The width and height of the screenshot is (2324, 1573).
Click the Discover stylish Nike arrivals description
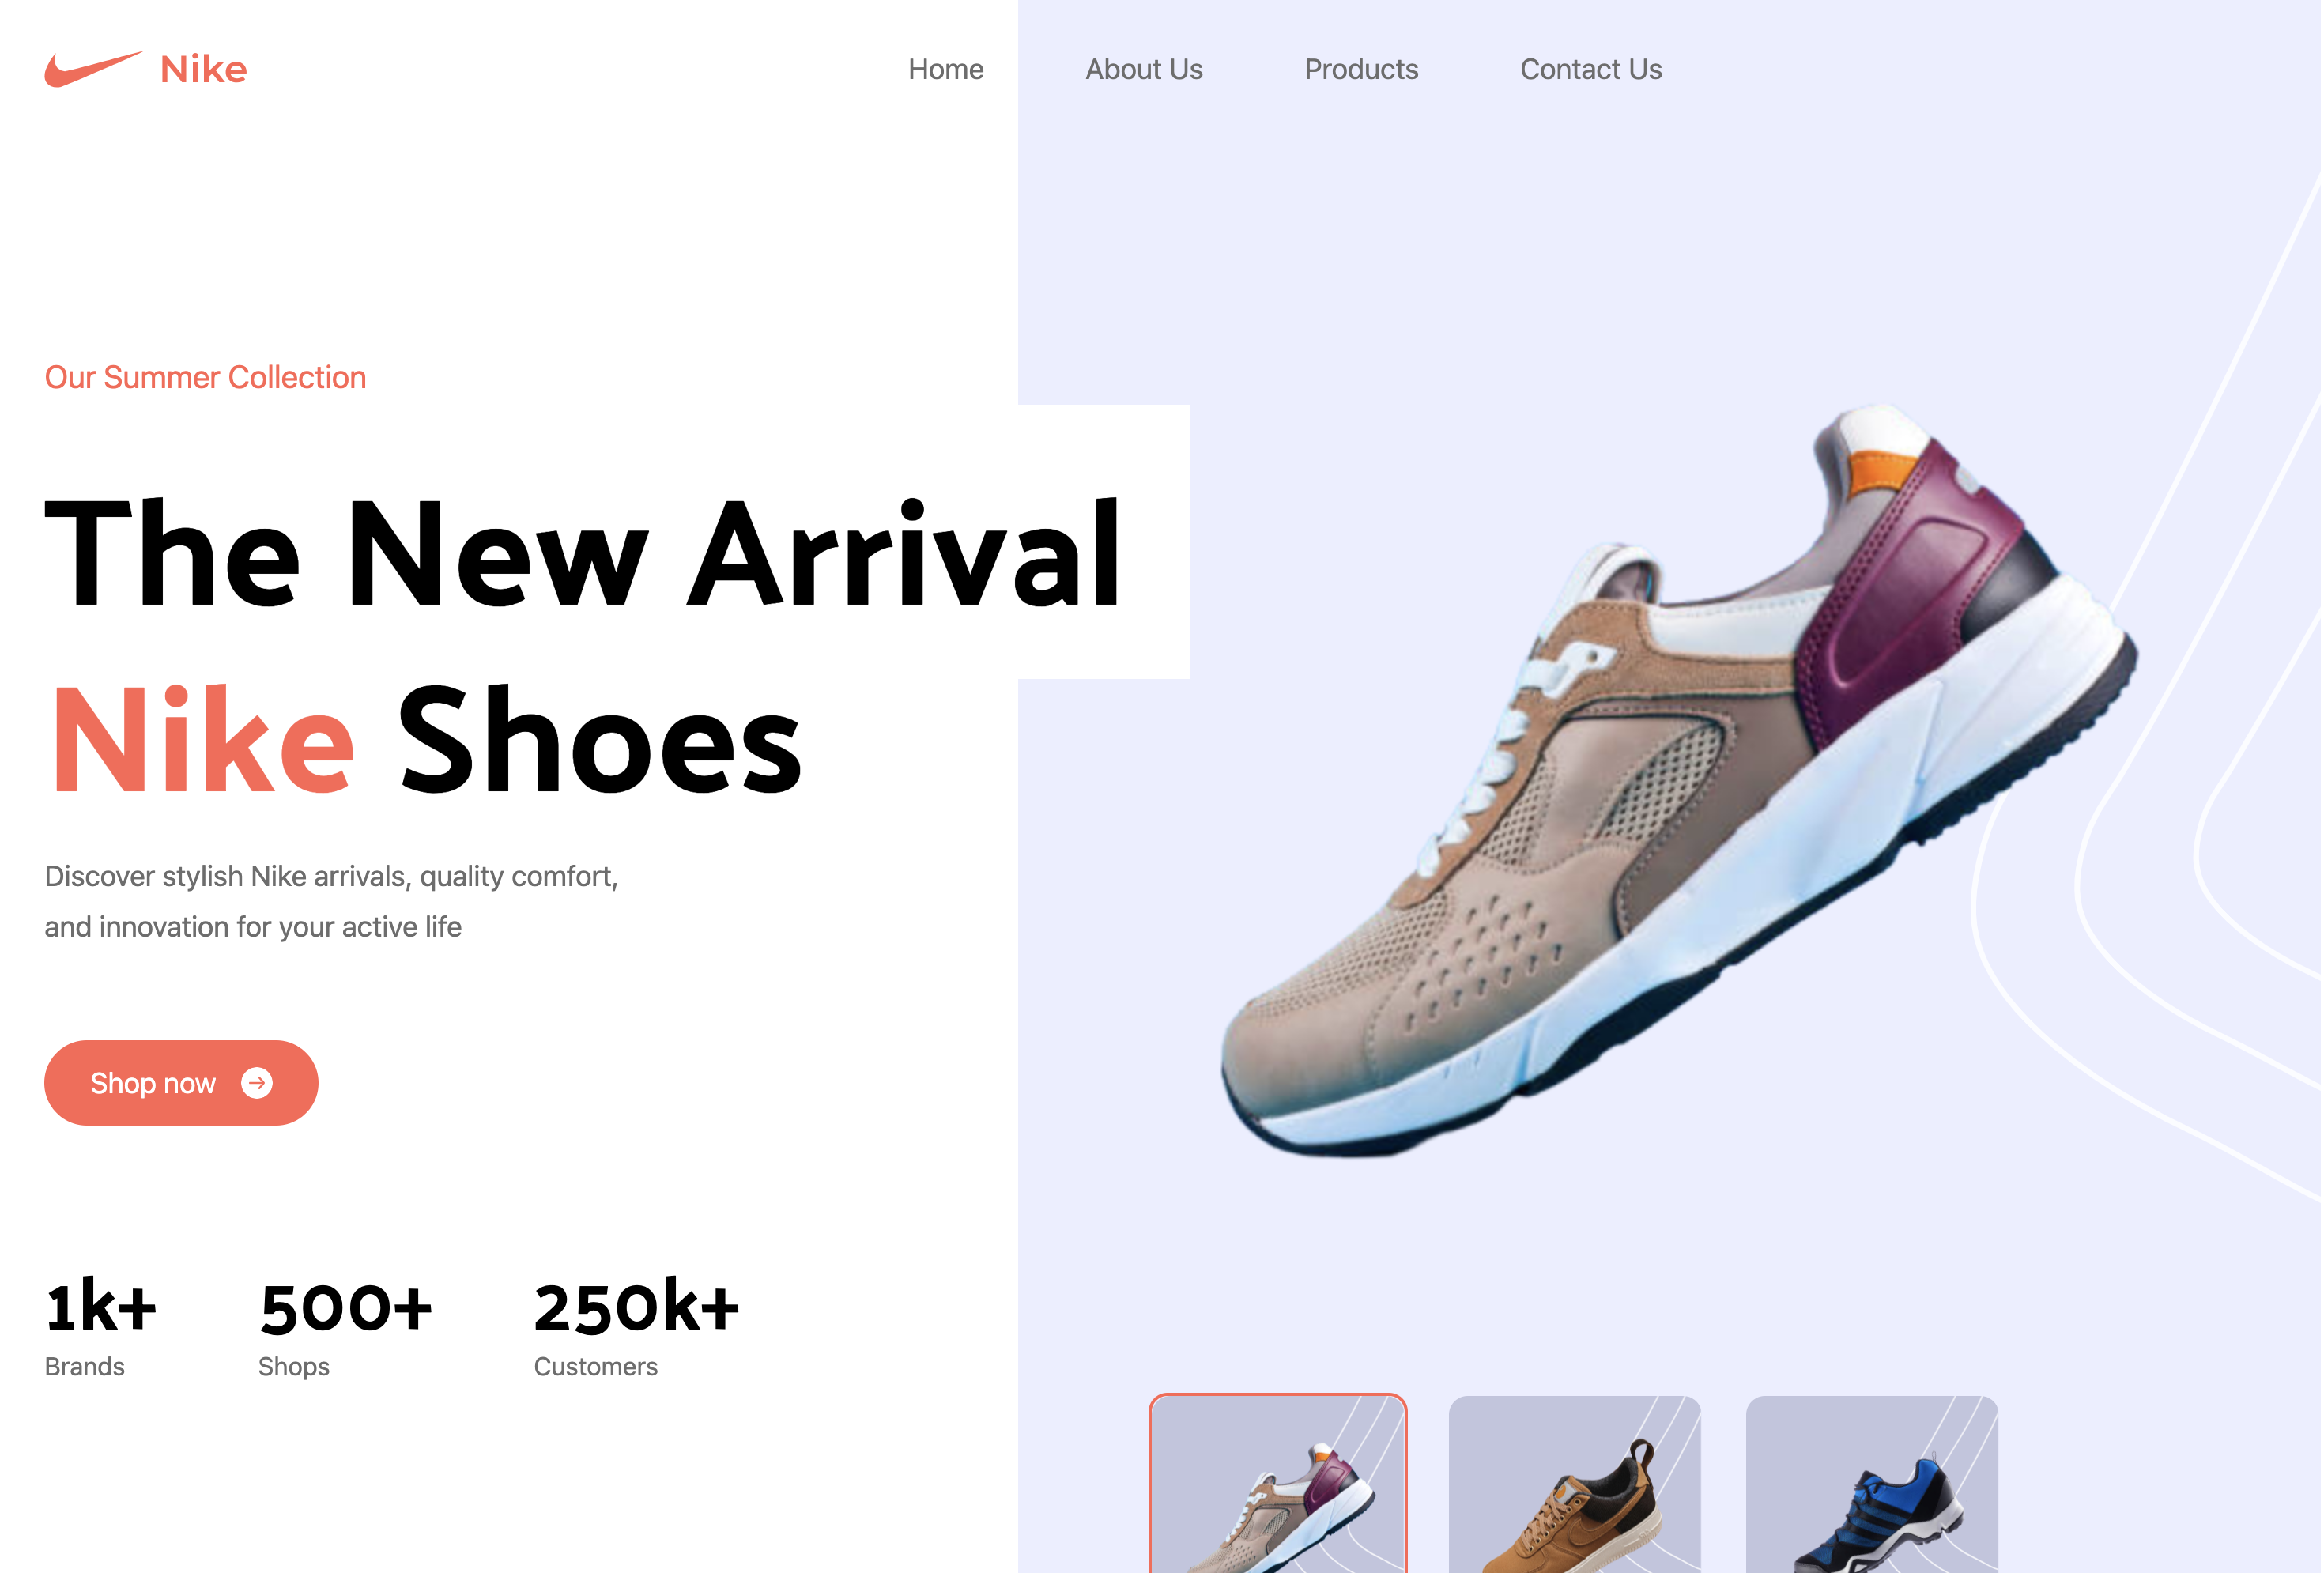331,901
